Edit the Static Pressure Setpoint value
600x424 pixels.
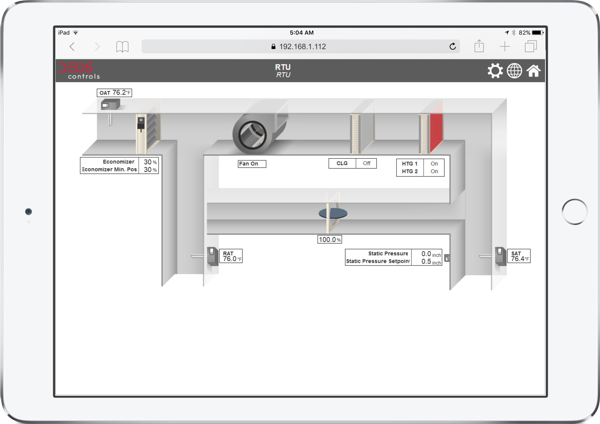click(x=428, y=262)
